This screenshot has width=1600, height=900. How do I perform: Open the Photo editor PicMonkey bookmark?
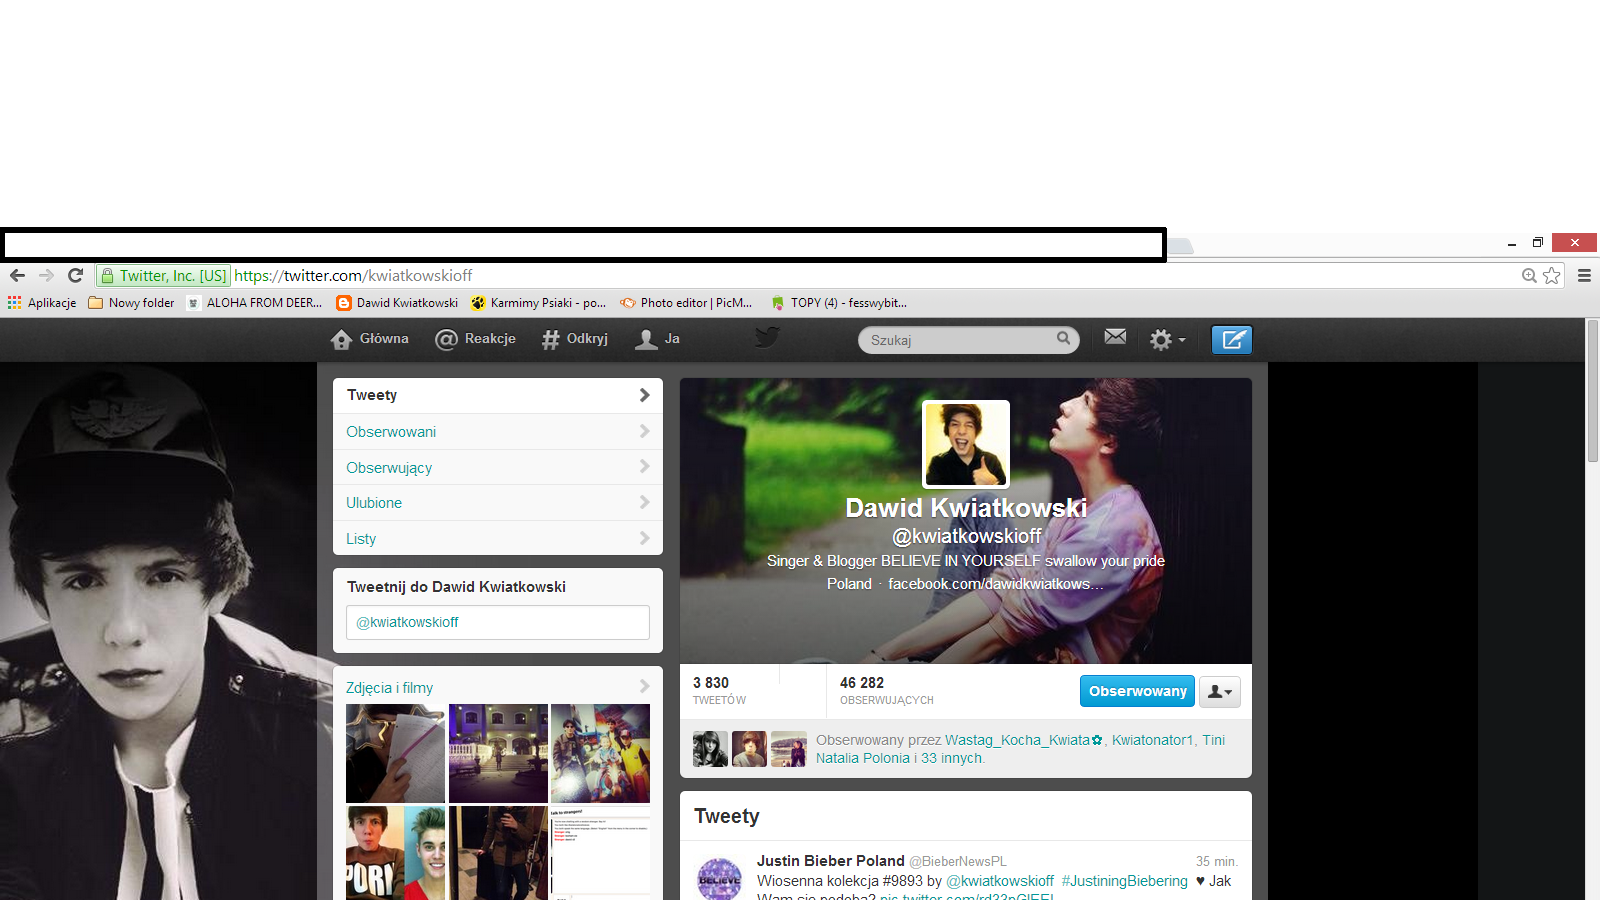coord(686,303)
